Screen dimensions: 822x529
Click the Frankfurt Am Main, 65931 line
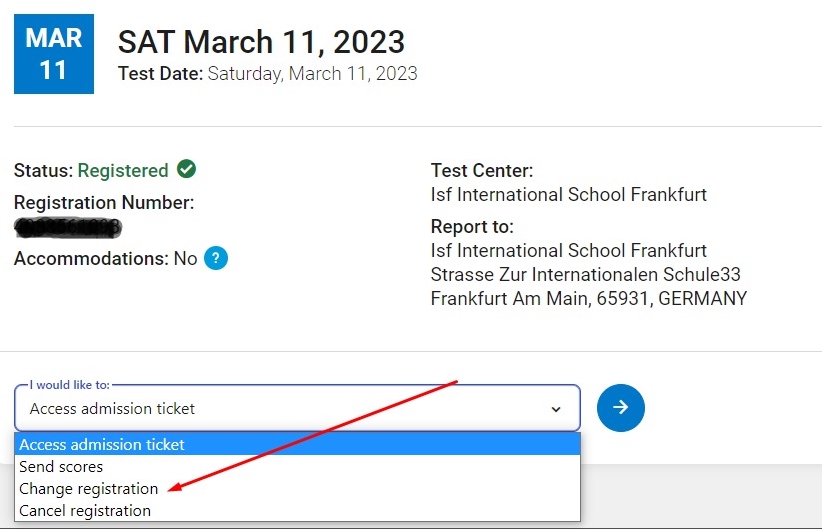[x=588, y=298]
